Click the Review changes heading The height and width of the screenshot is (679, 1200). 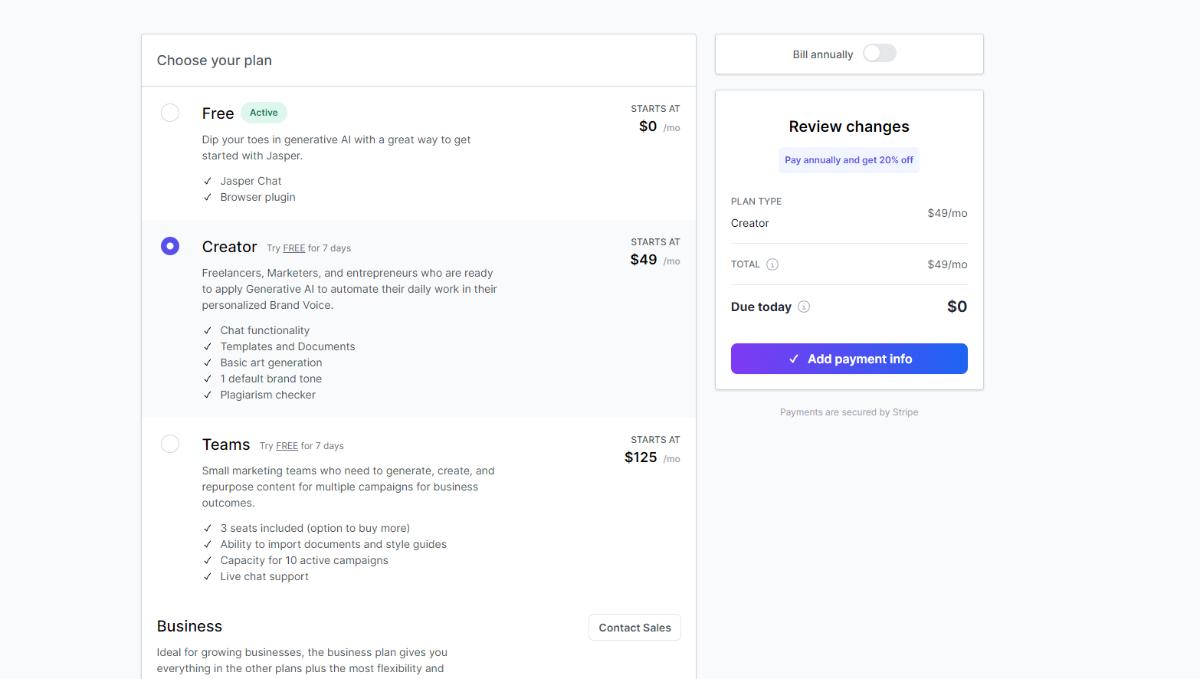click(x=849, y=127)
